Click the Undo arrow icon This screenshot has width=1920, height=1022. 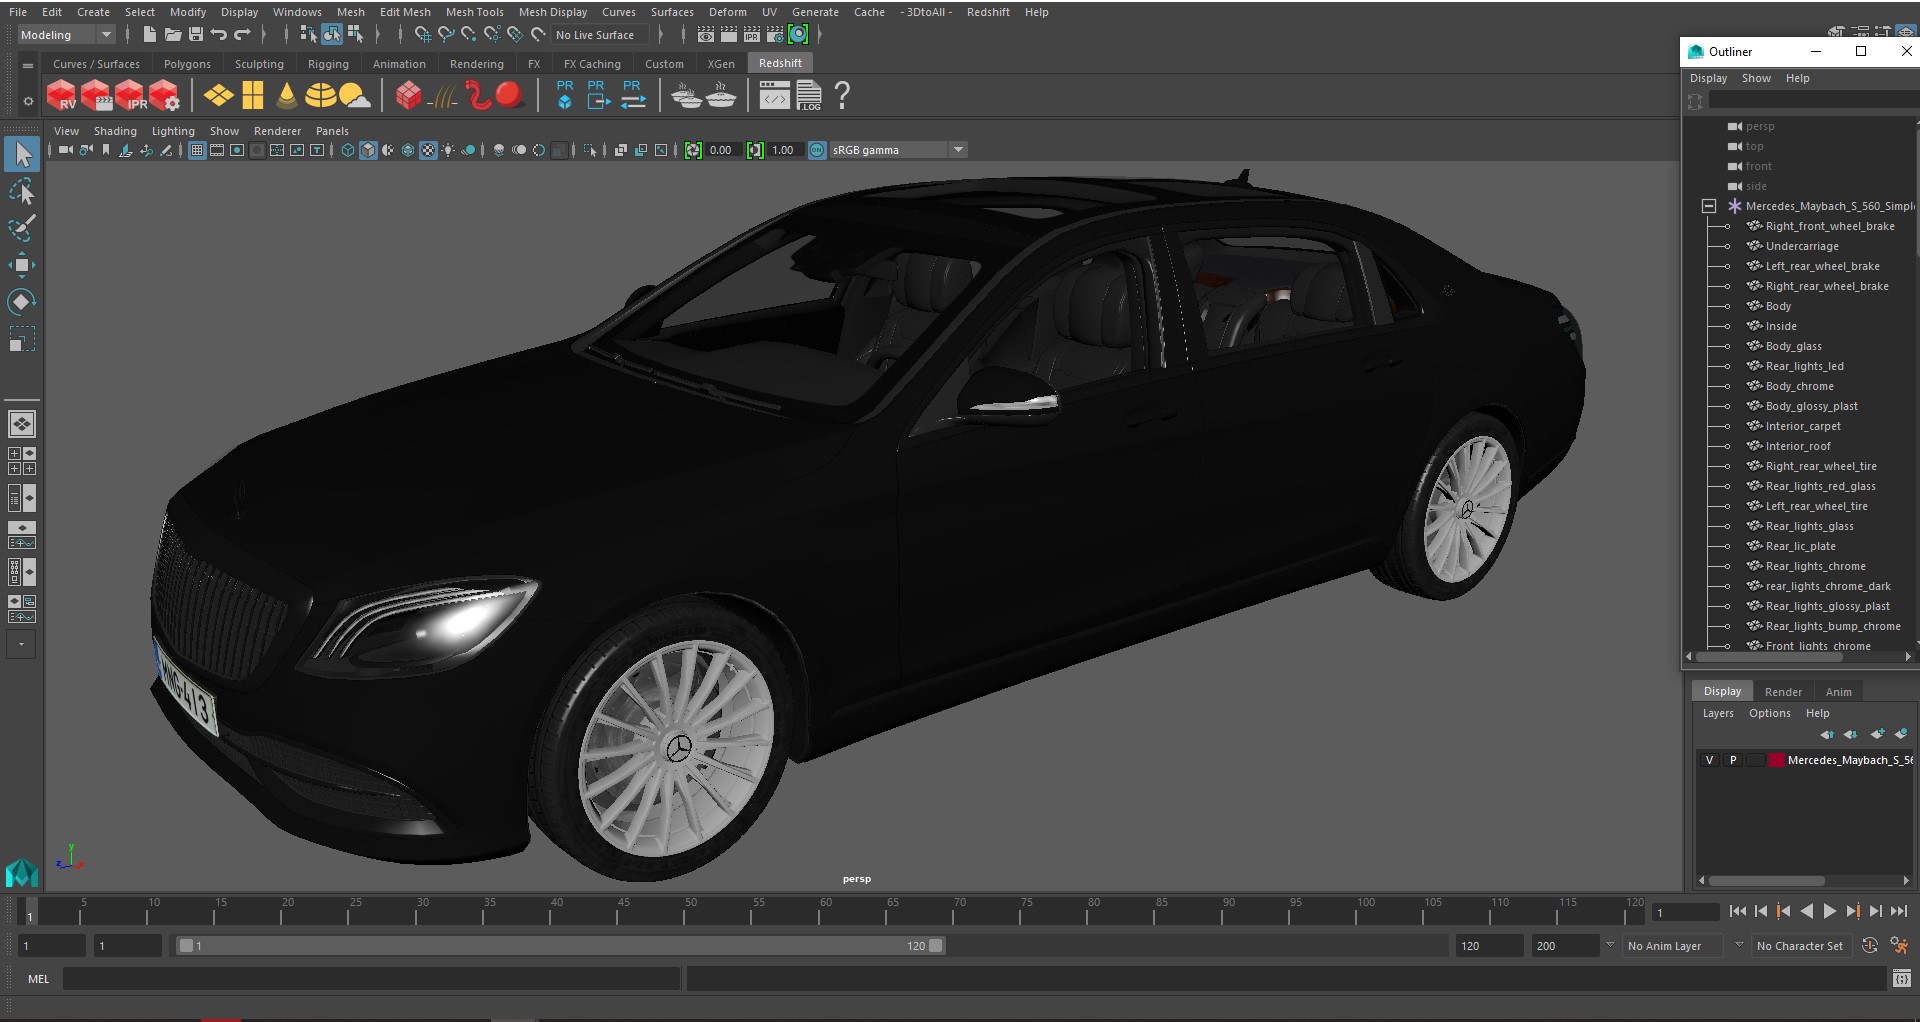click(218, 35)
